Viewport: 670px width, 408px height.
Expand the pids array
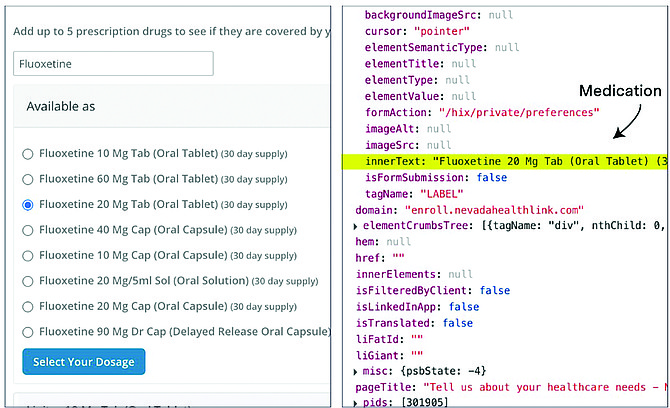356,402
